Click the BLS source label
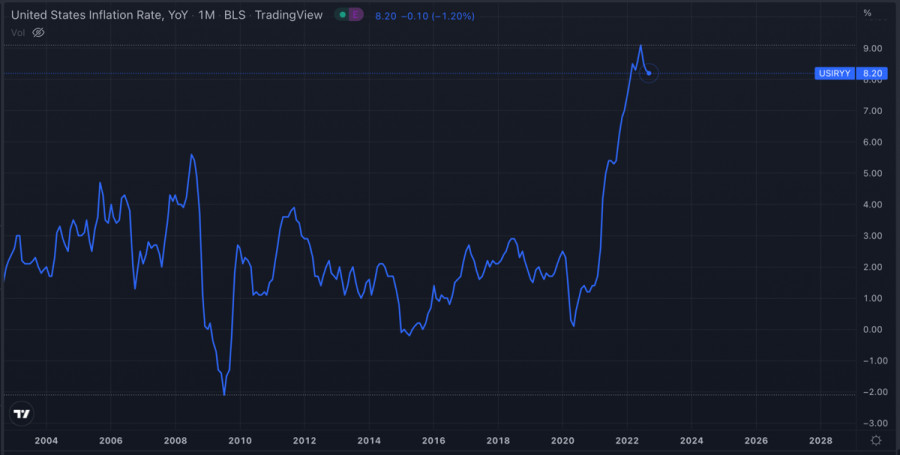This screenshot has width=900, height=455. click(234, 15)
